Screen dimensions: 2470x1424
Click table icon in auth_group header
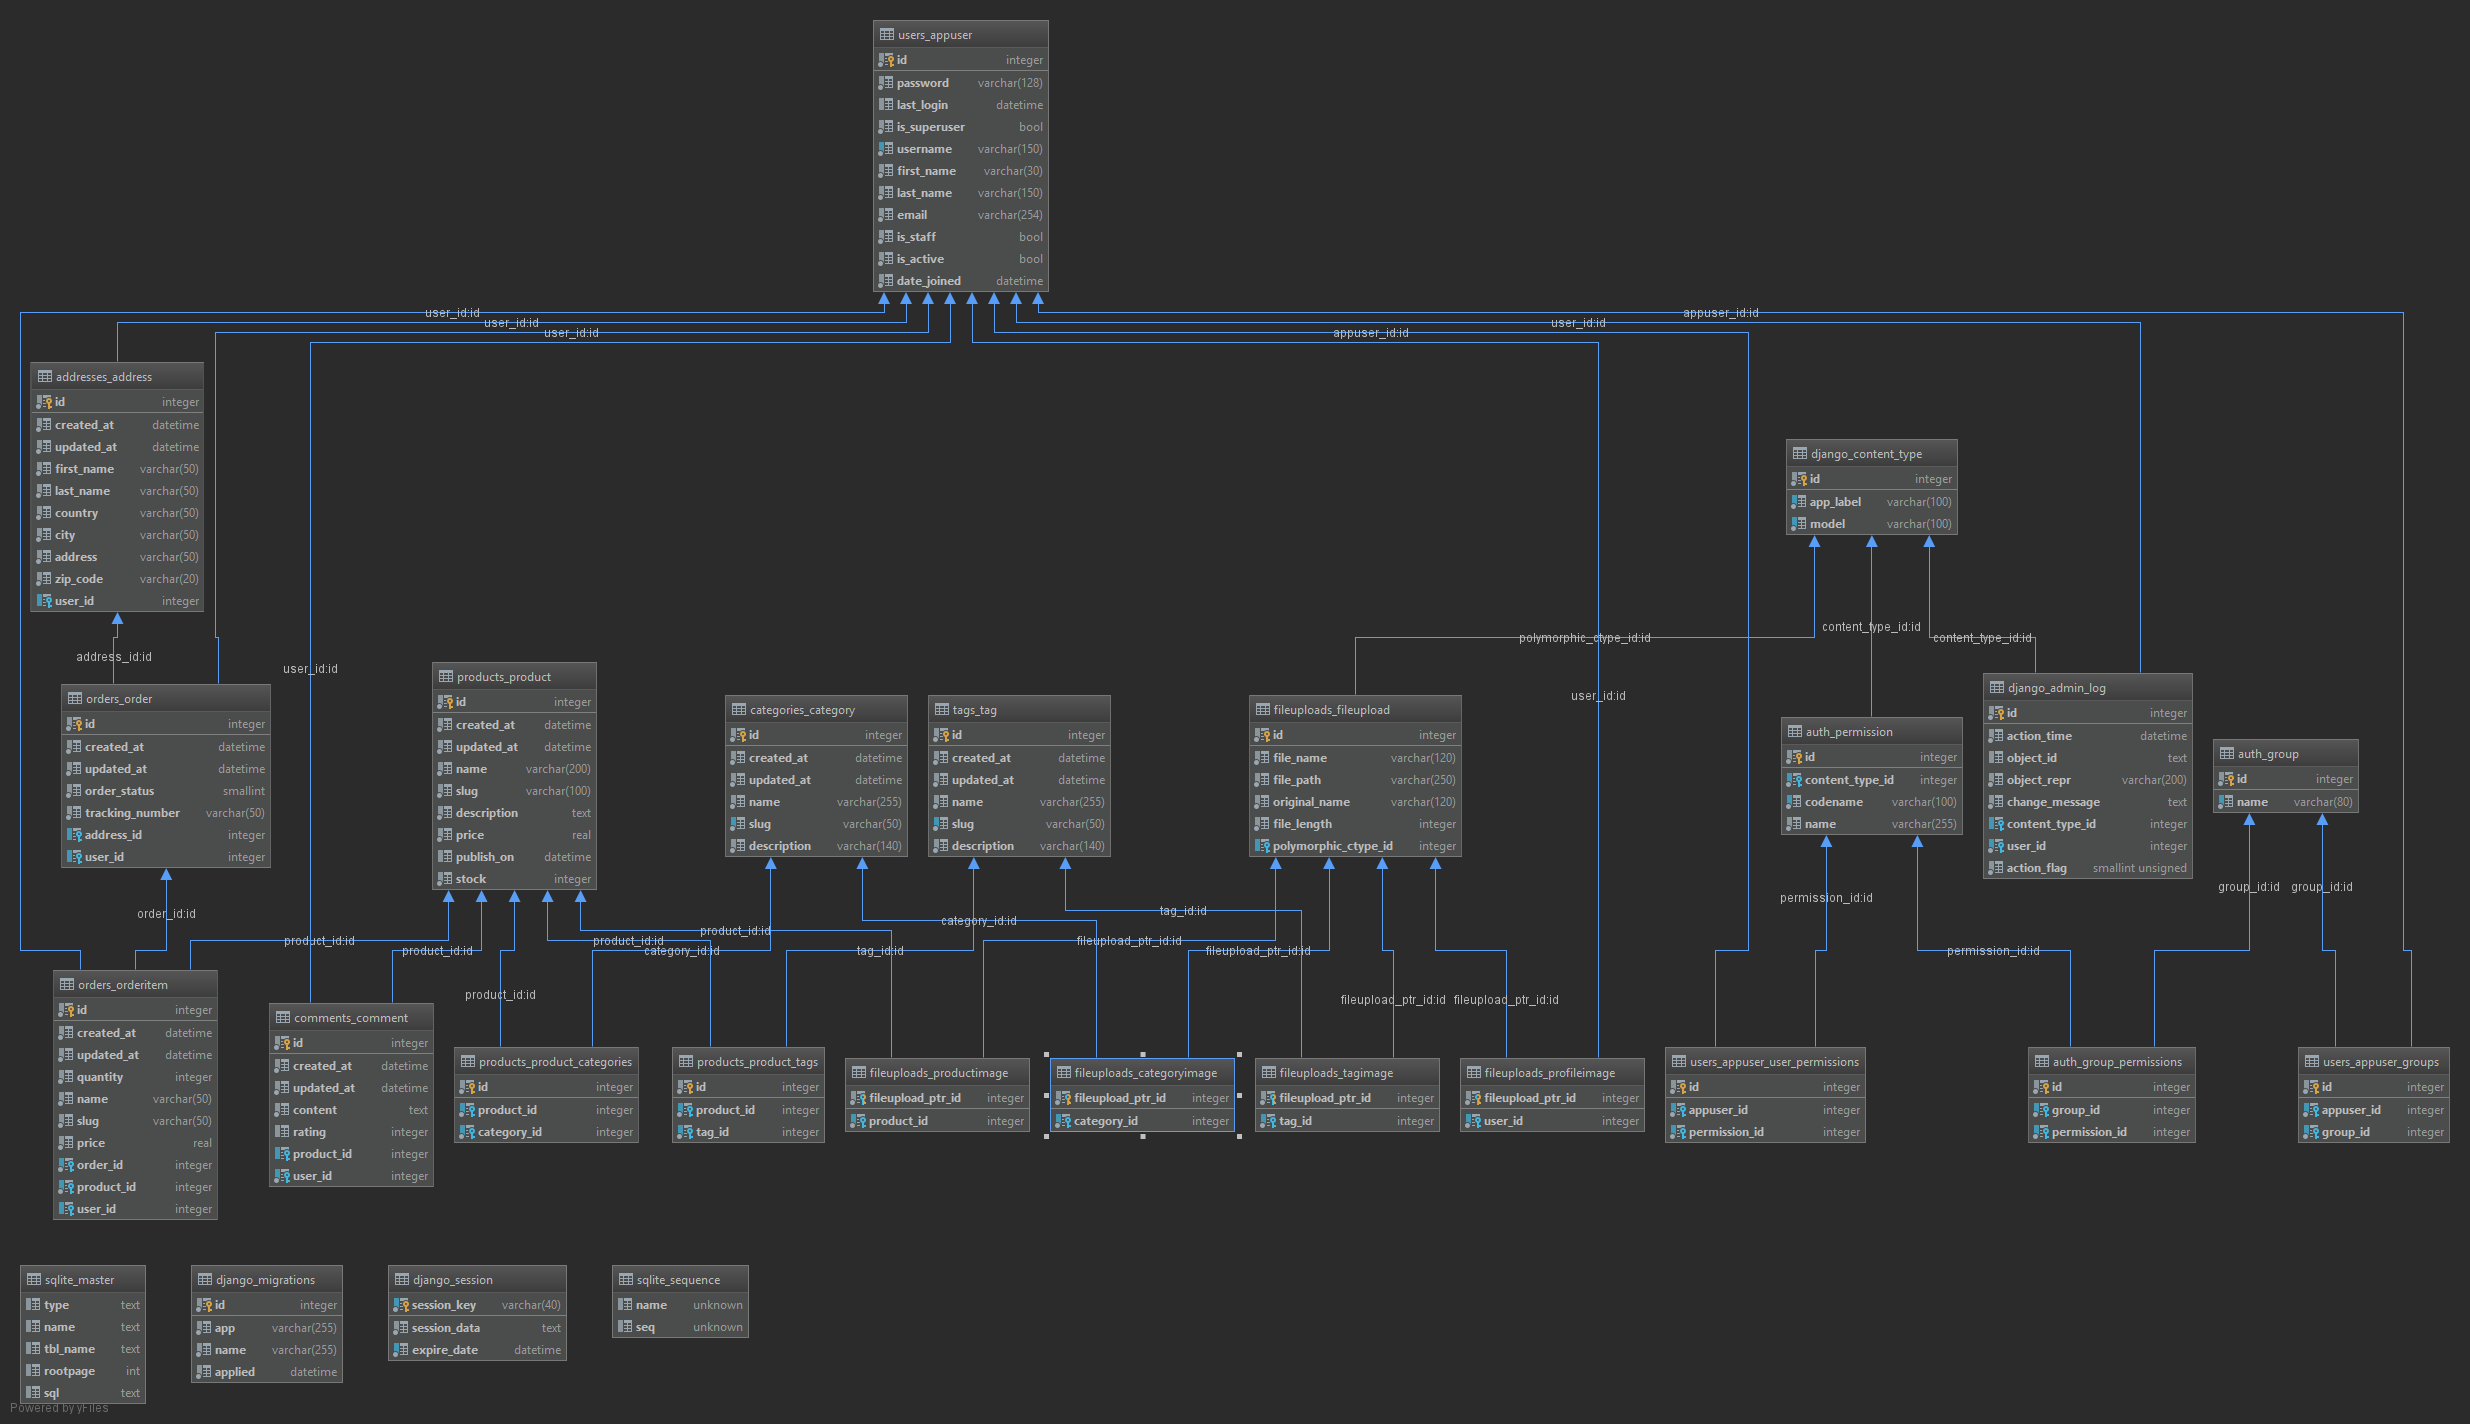click(2227, 754)
